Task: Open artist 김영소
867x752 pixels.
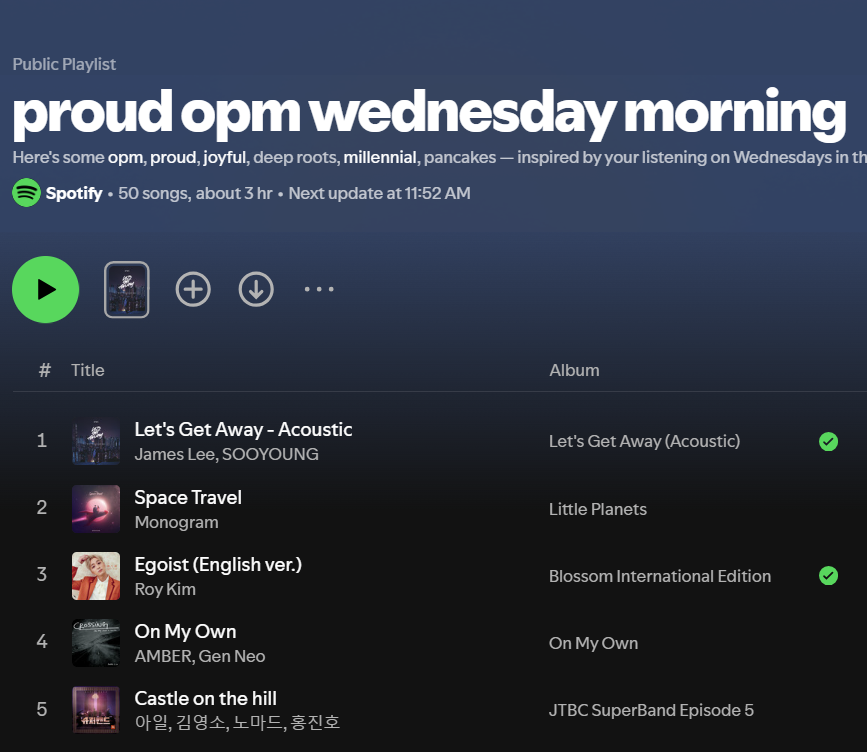Action: tap(200, 722)
